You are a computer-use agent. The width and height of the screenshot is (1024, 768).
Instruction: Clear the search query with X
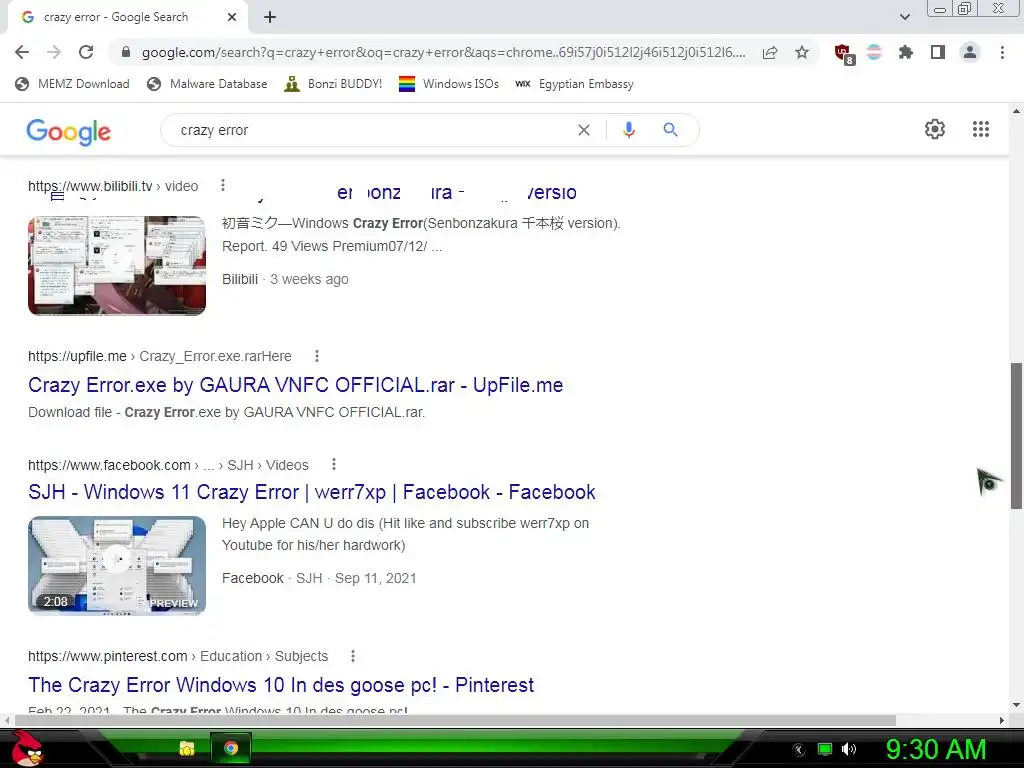(x=584, y=130)
